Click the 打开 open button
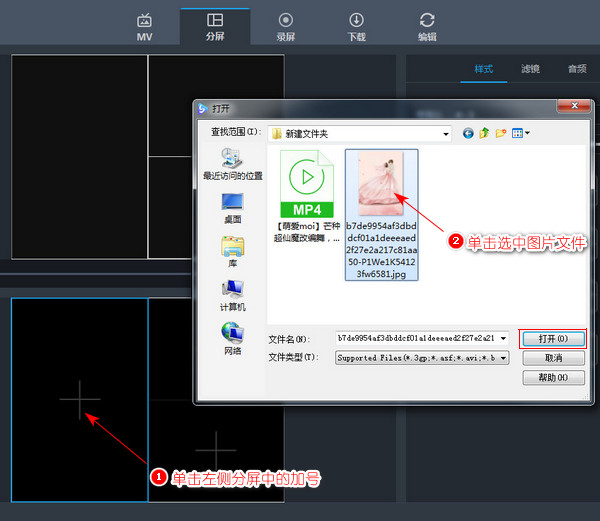This screenshot has height=521, width=600. 553,339
